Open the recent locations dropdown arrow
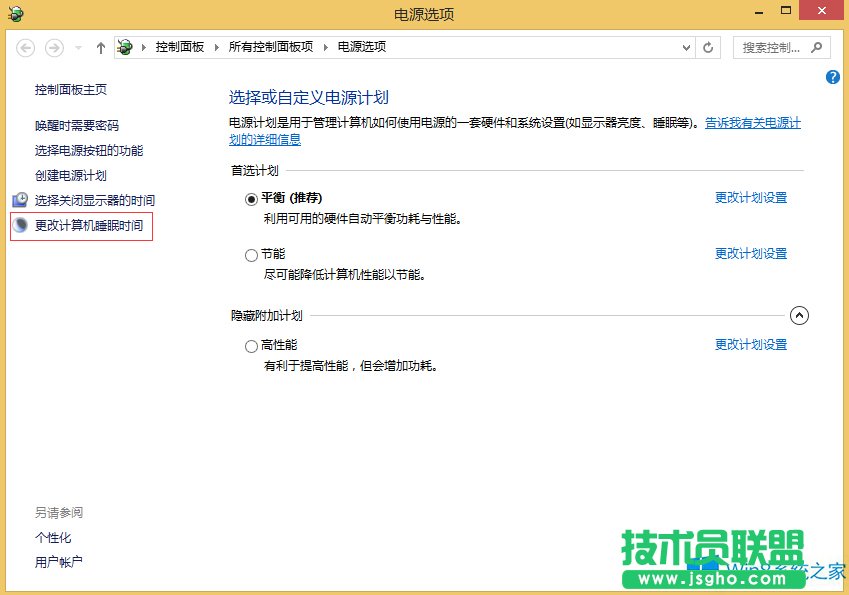 [78, 47]
